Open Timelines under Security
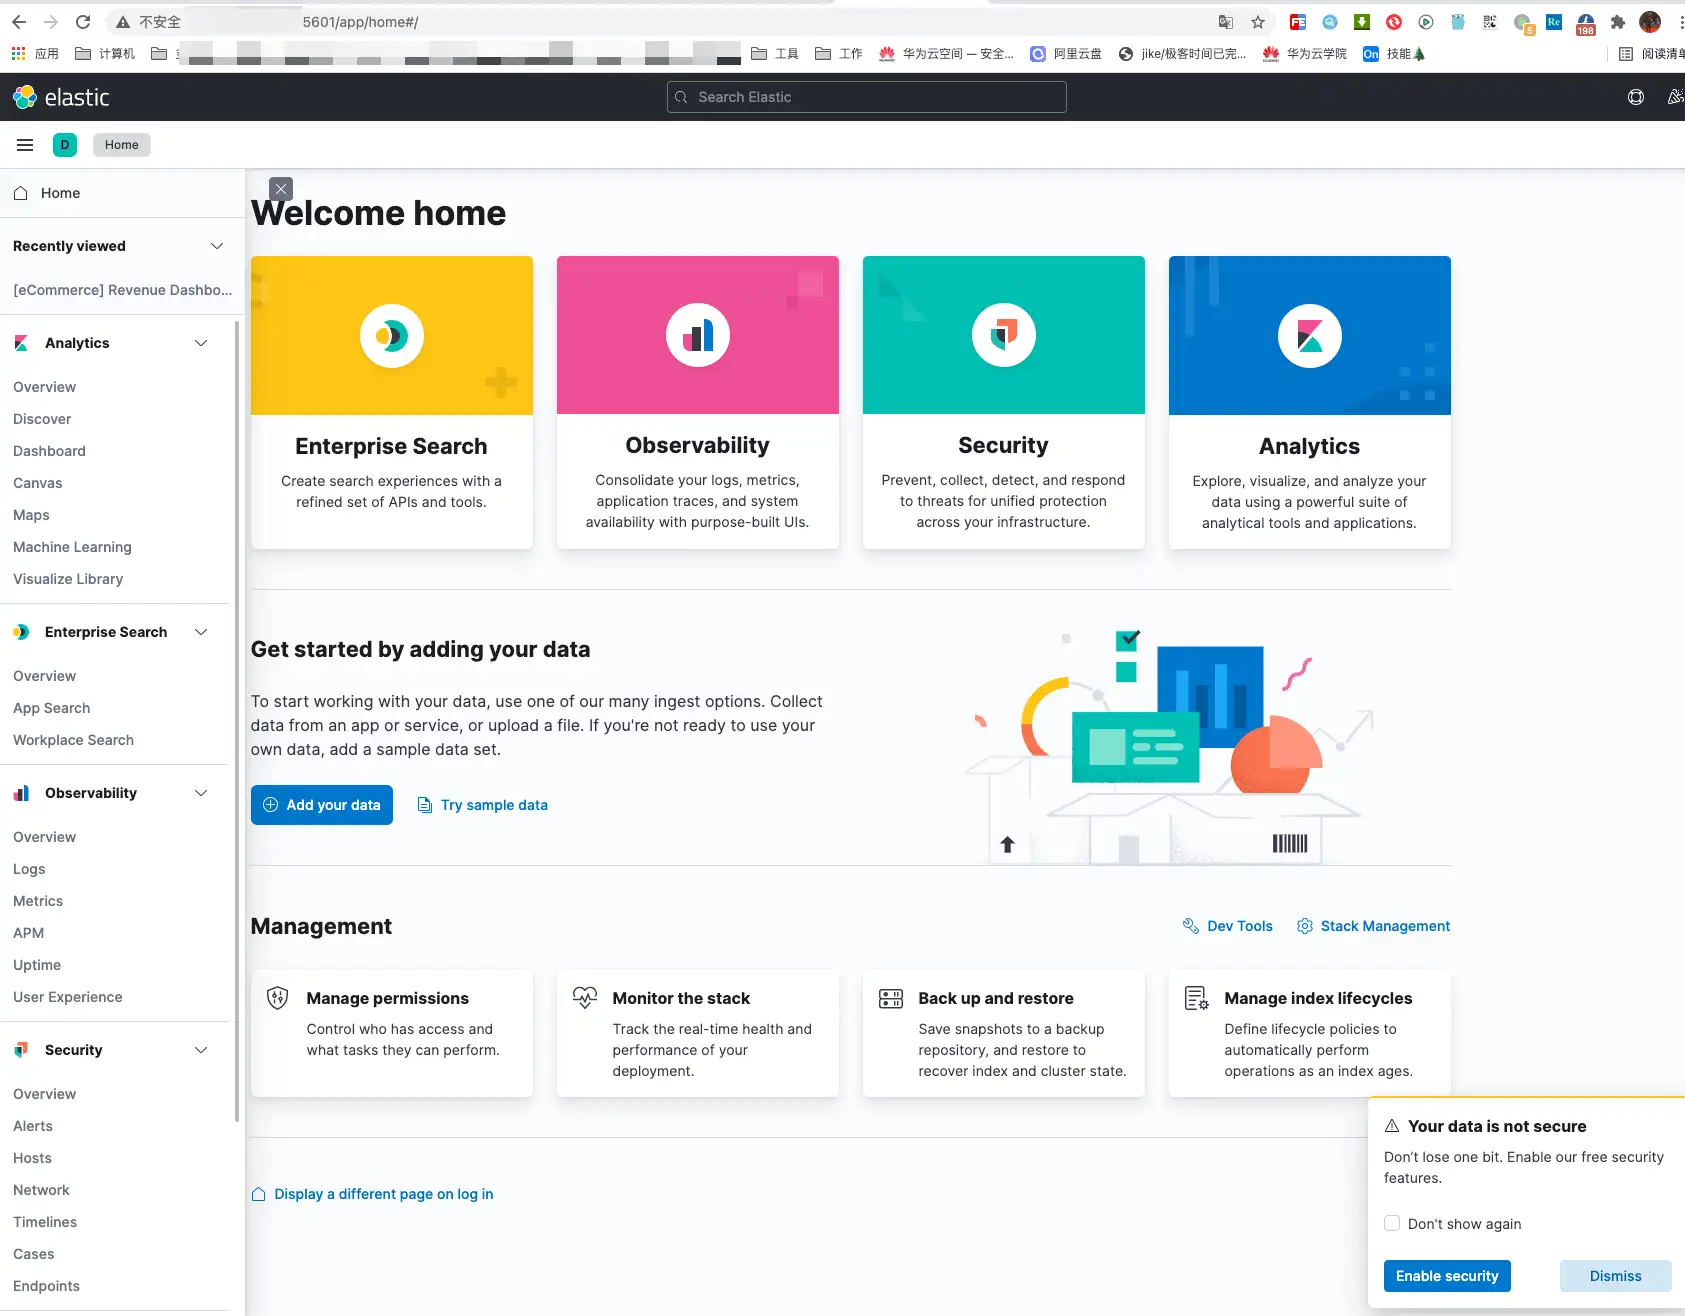Image resolution: width=1685 pixels, height=1316 pixels. click(x=45, y=1222)
